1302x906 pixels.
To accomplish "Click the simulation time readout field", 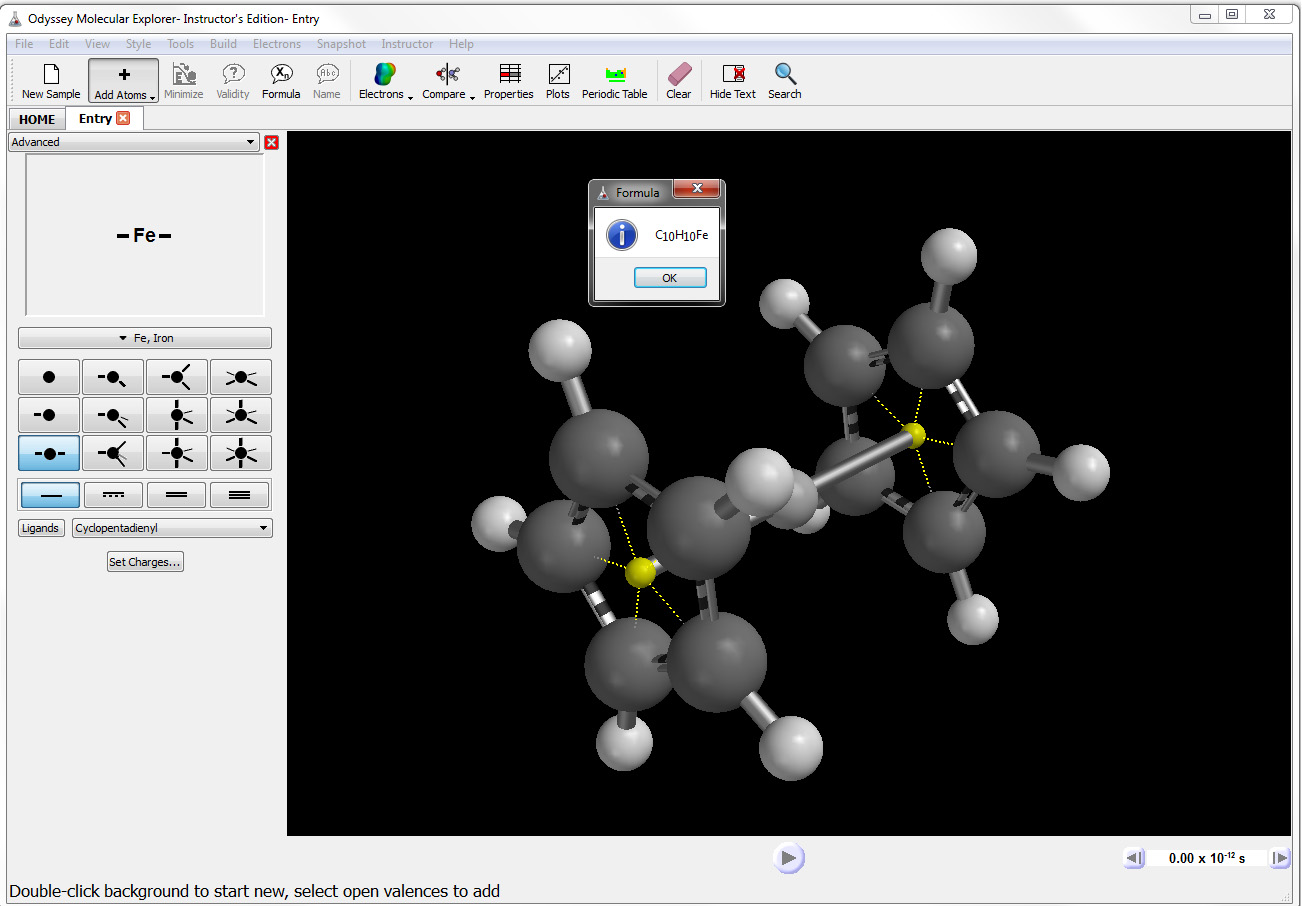I will click(x=1208, y=858).
